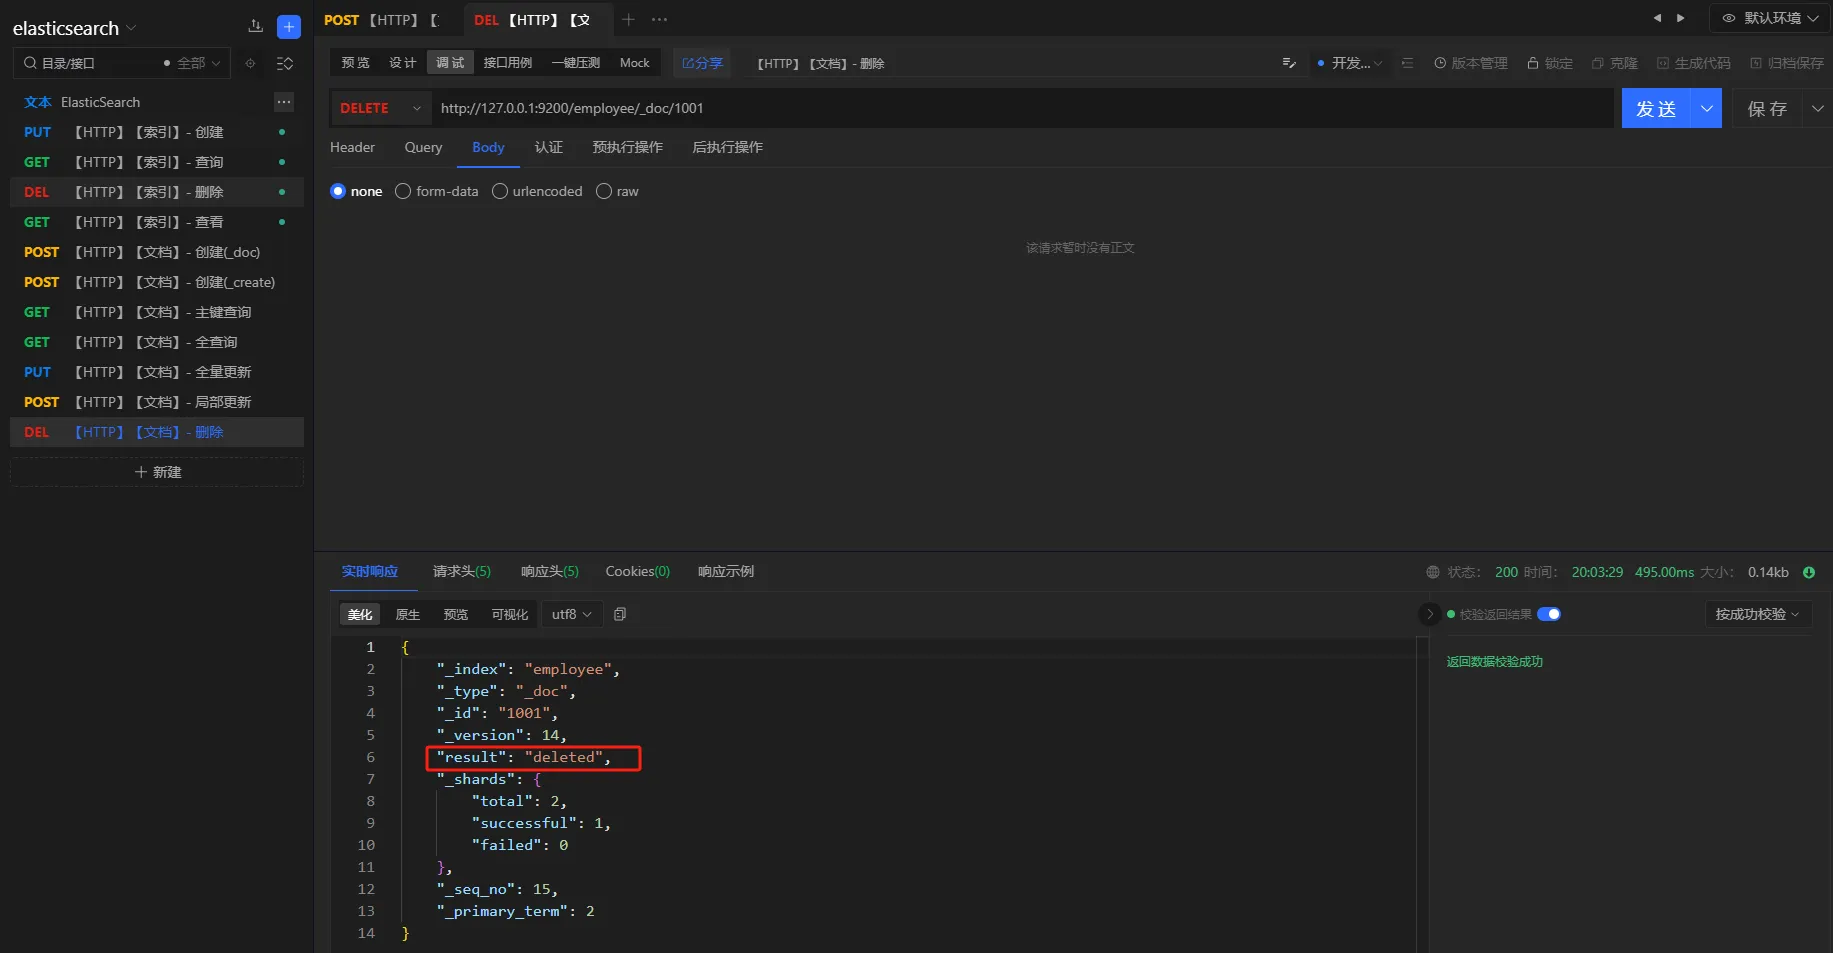The height and width of the screenshot is (953, 1833).
Task: Click the blue 发送 send button
Action: 1655,108
